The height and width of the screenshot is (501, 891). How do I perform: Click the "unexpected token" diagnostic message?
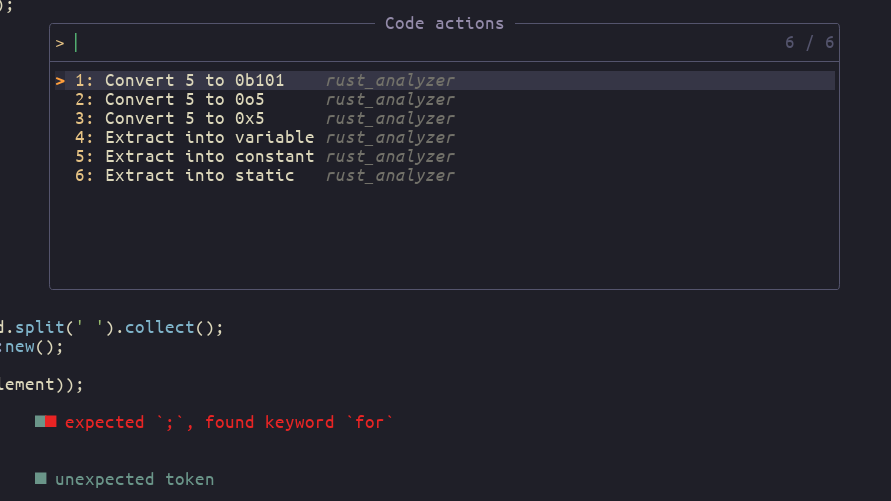pyautogui.click(x=134, y=479)
